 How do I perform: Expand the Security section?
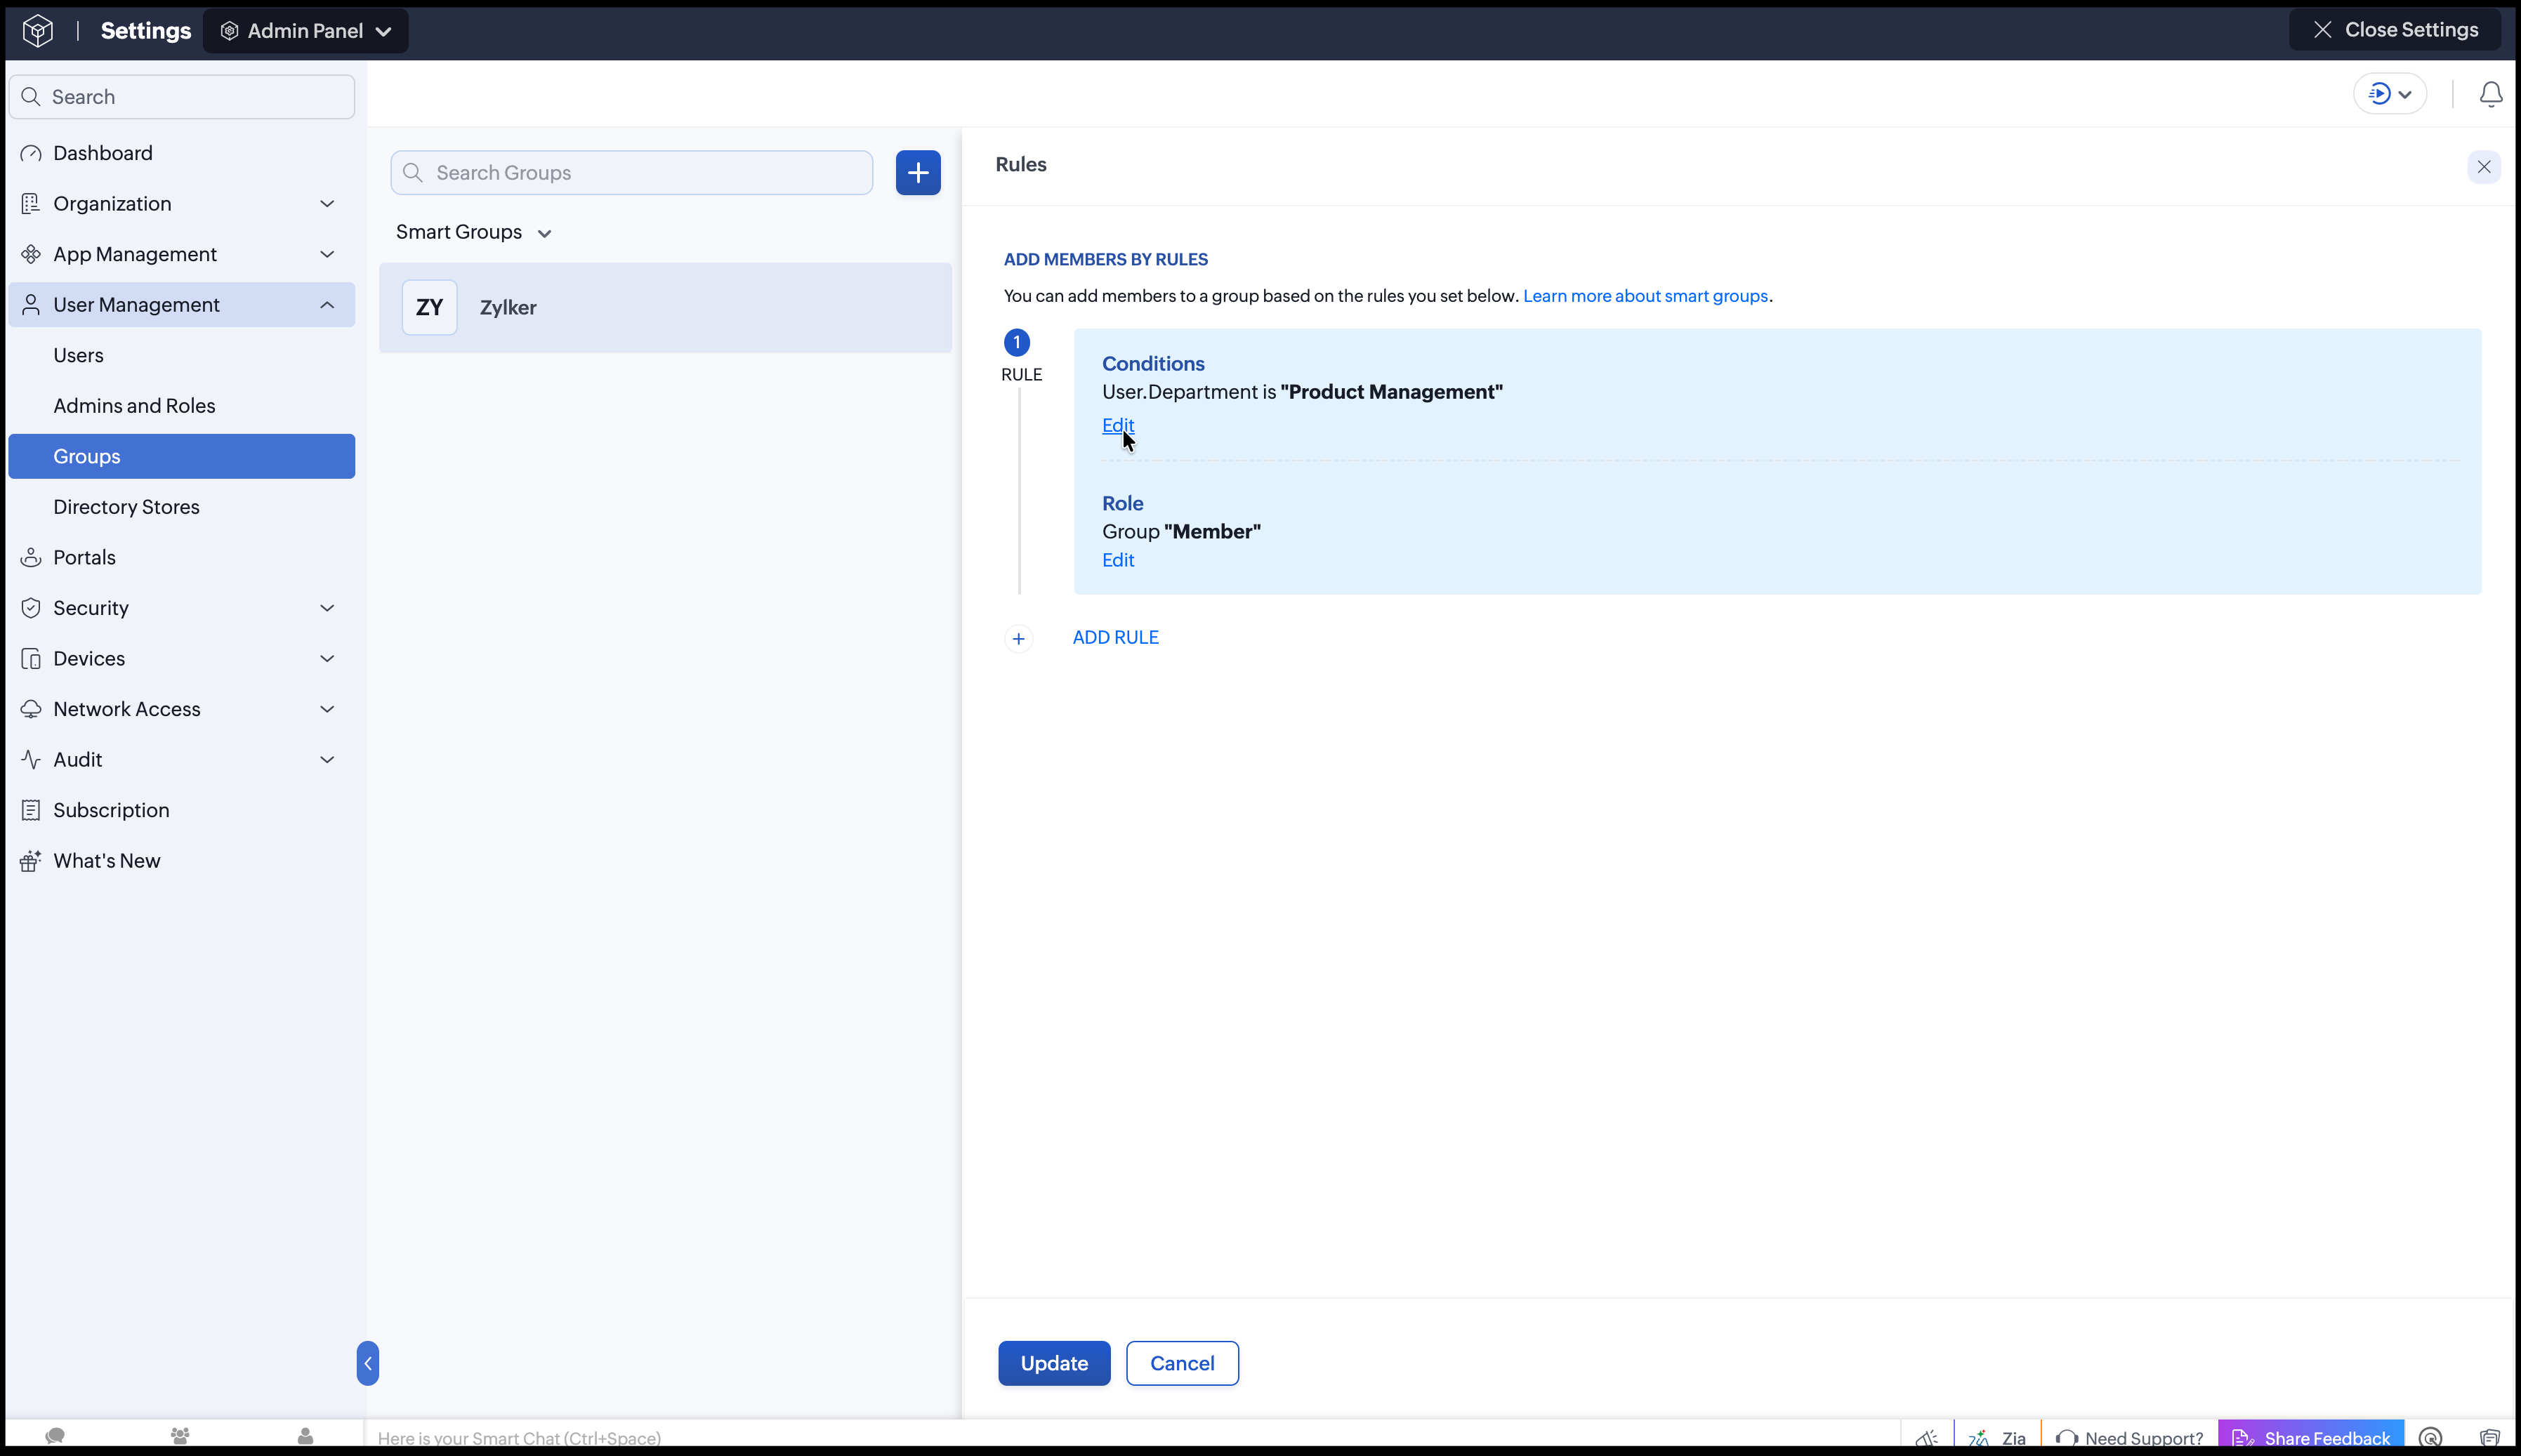pyautogui.click(x=182, y=608)
